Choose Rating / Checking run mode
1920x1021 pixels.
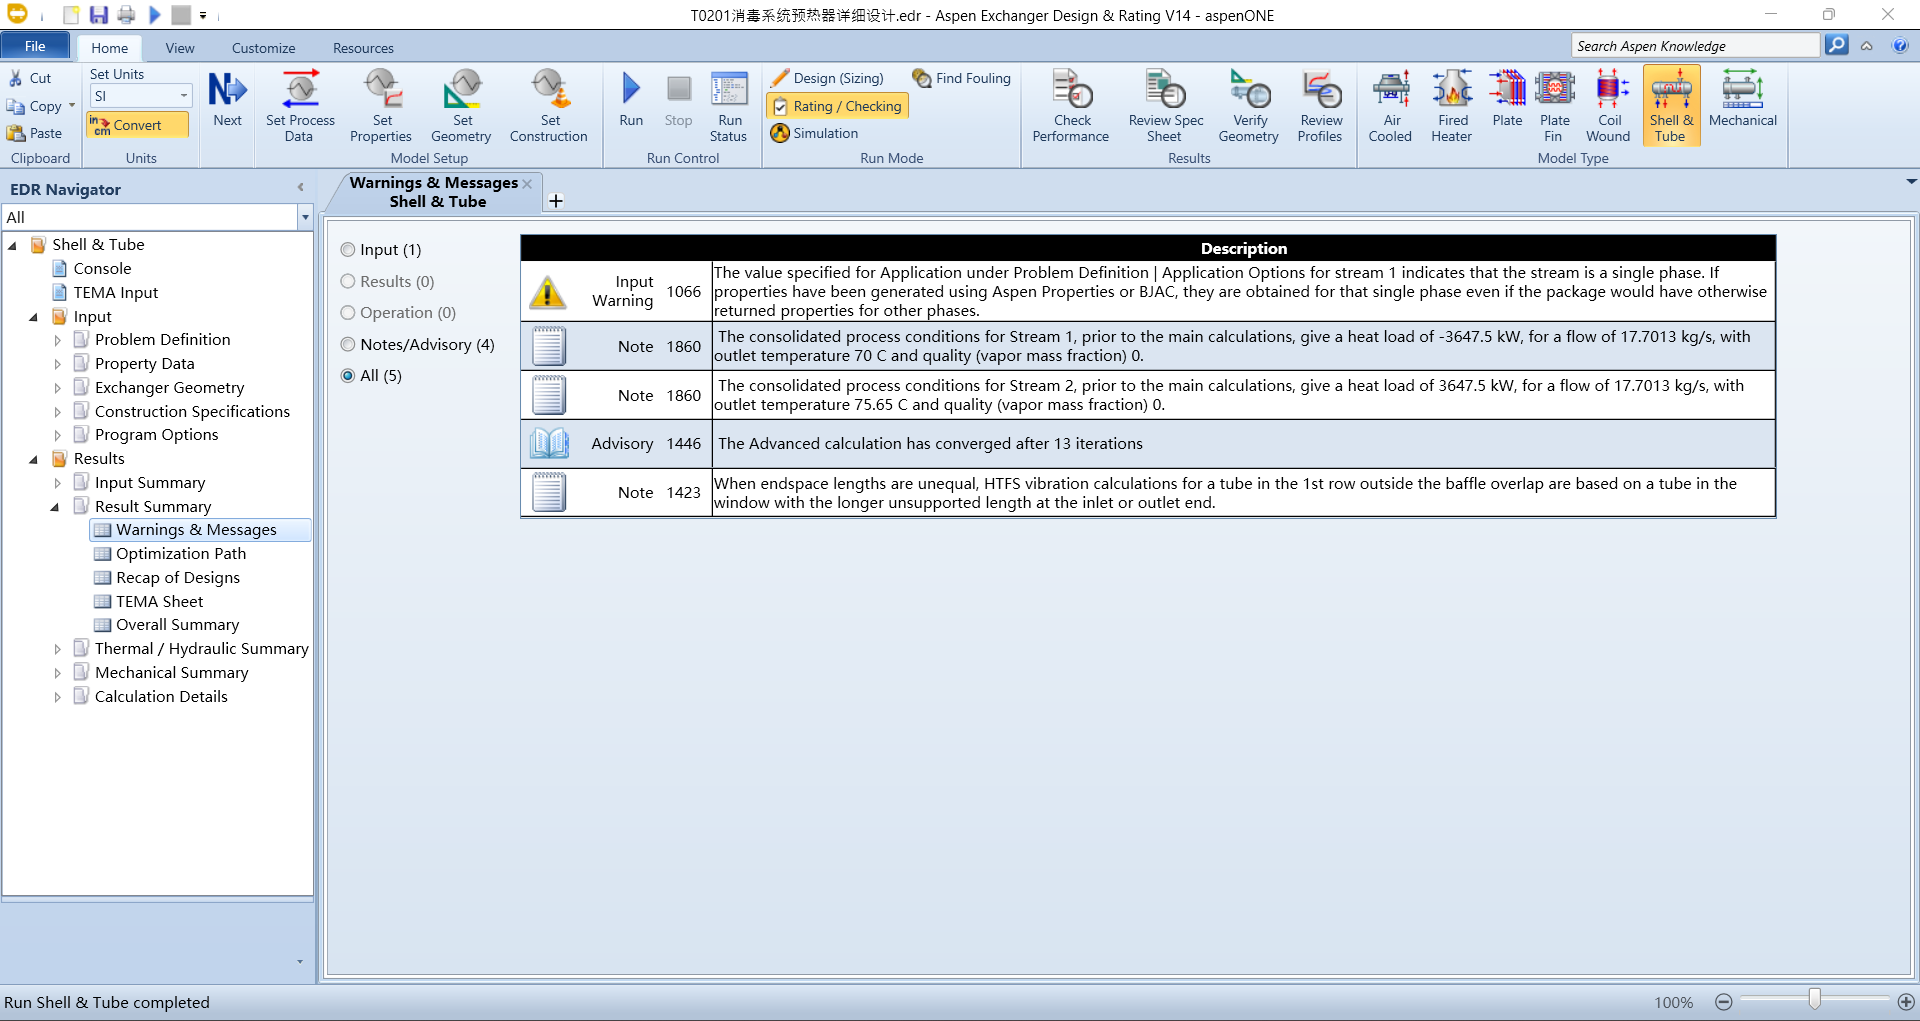click(x=837, y=106)
